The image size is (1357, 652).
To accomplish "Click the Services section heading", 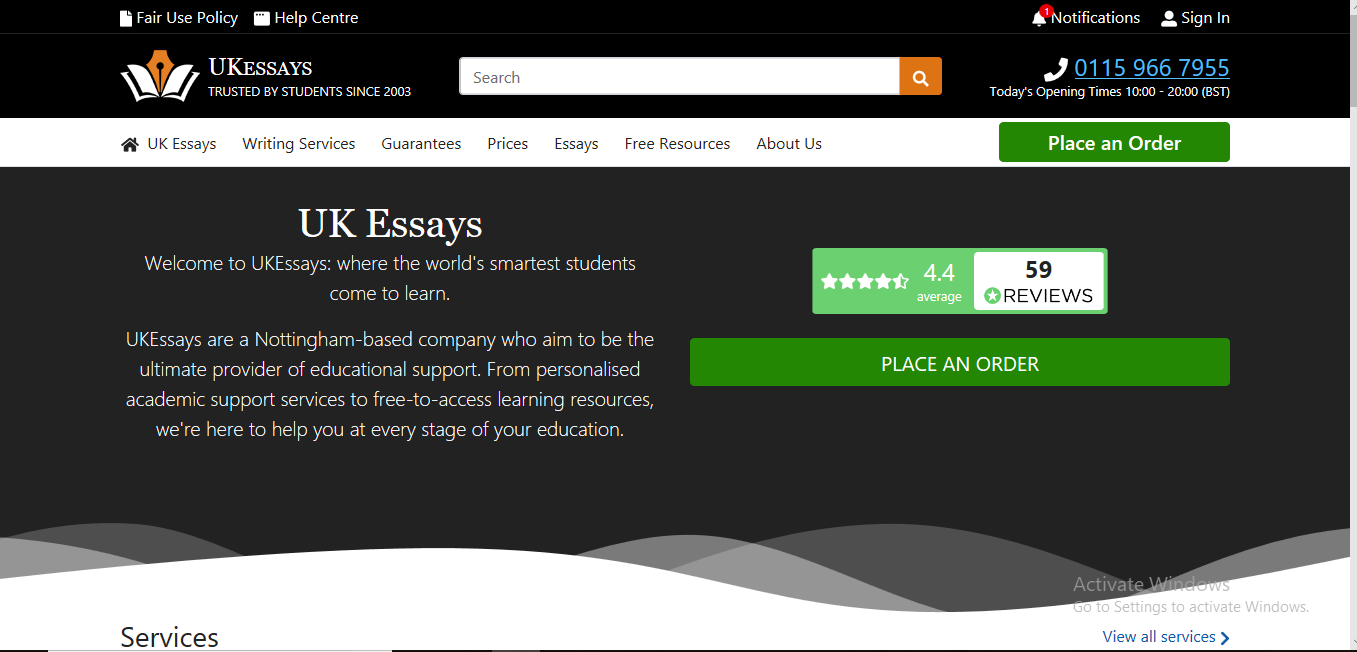I will (169, 638).
